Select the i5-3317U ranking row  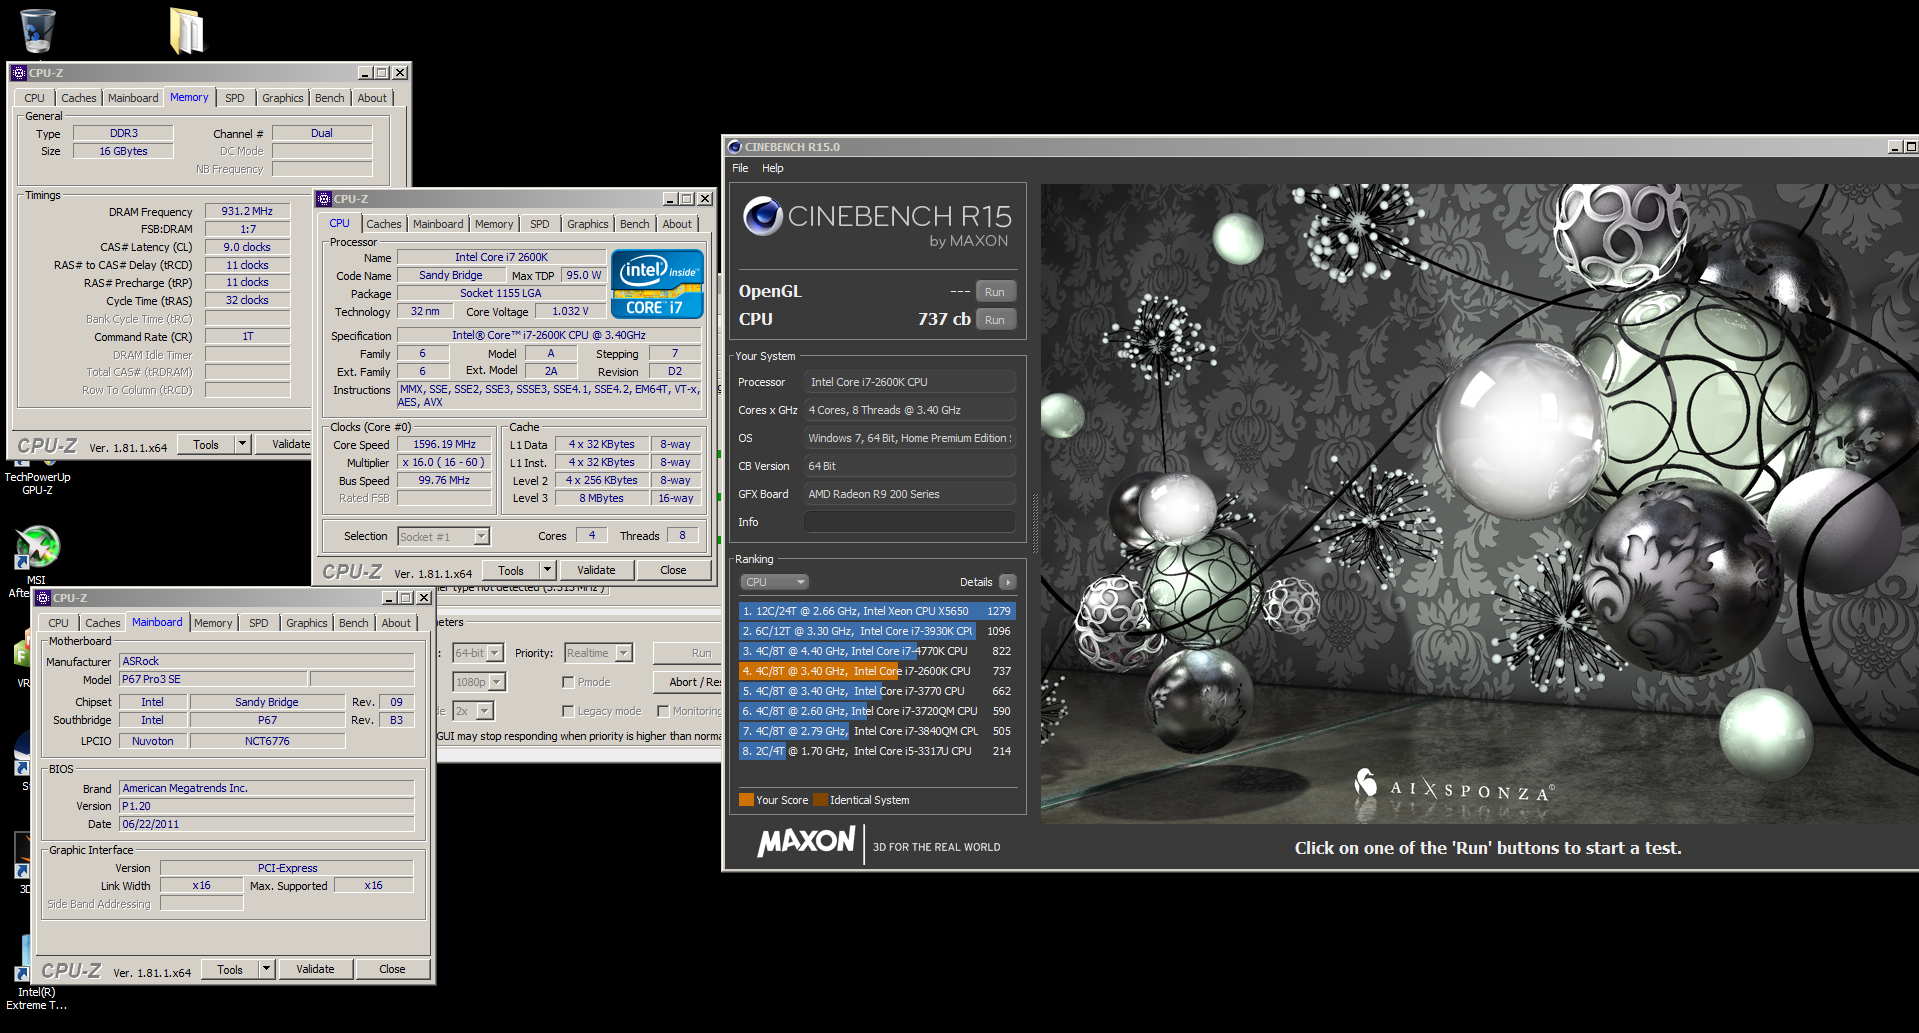877,751
